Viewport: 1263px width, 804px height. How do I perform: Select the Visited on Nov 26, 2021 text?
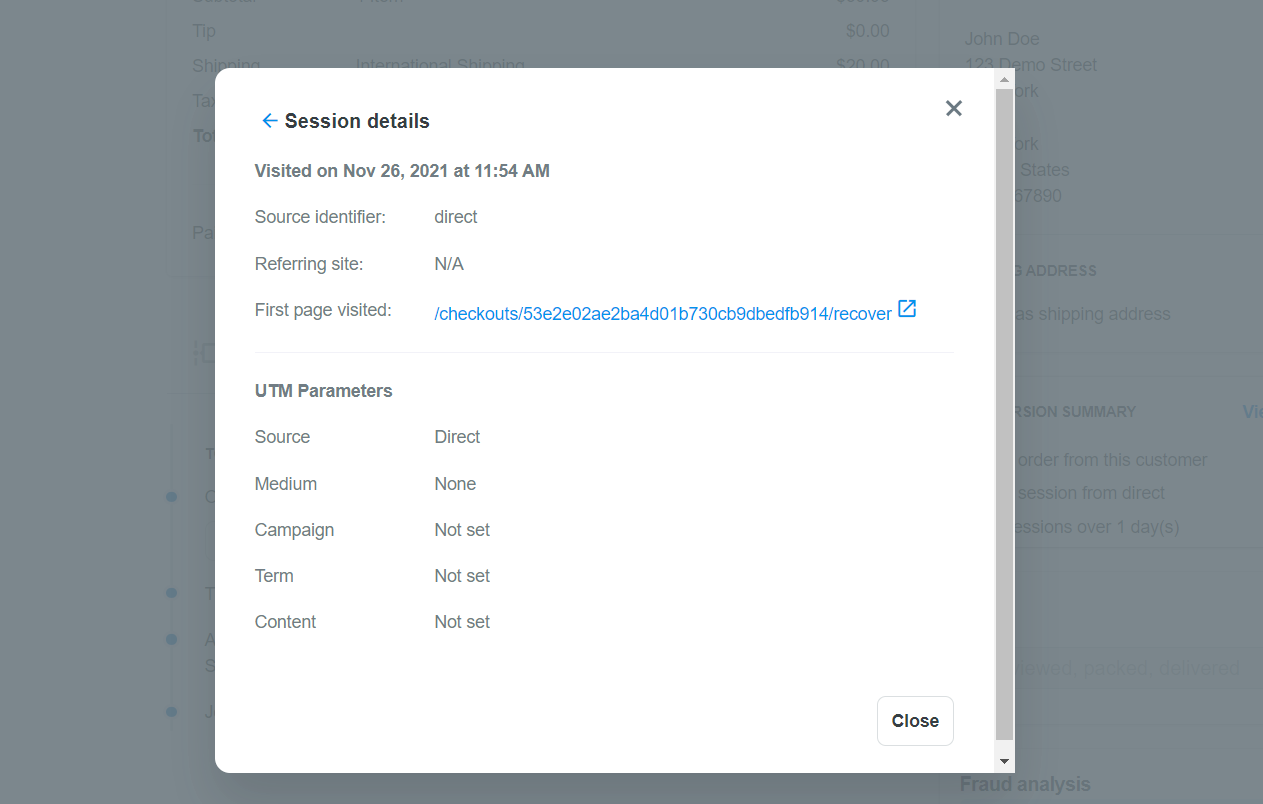[x=402, y=171]
